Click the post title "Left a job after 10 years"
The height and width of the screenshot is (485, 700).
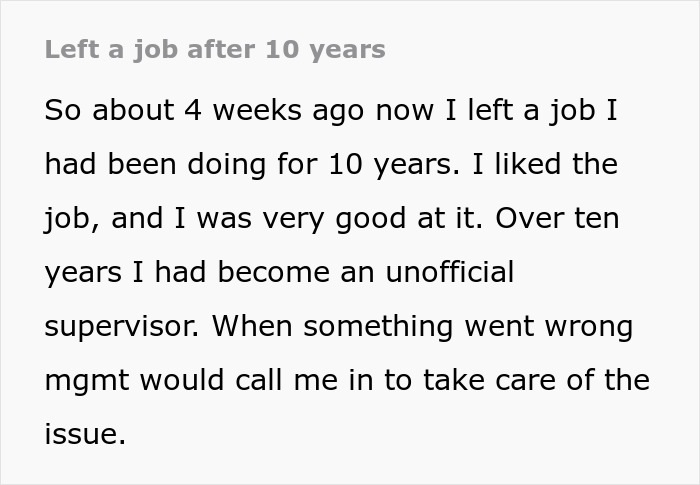click(214, 49)
